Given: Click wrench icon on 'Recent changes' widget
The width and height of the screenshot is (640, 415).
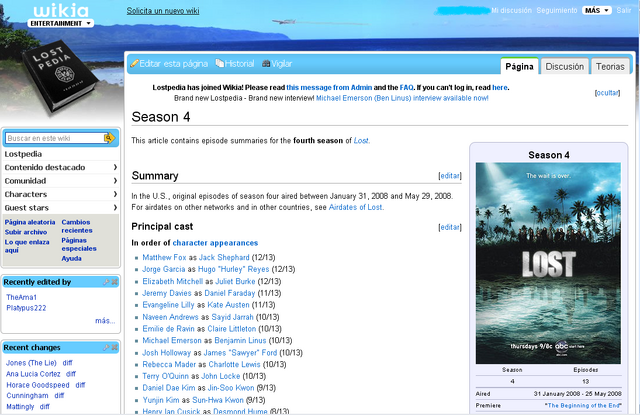Looking at the screenshot, I should [107, 347].
